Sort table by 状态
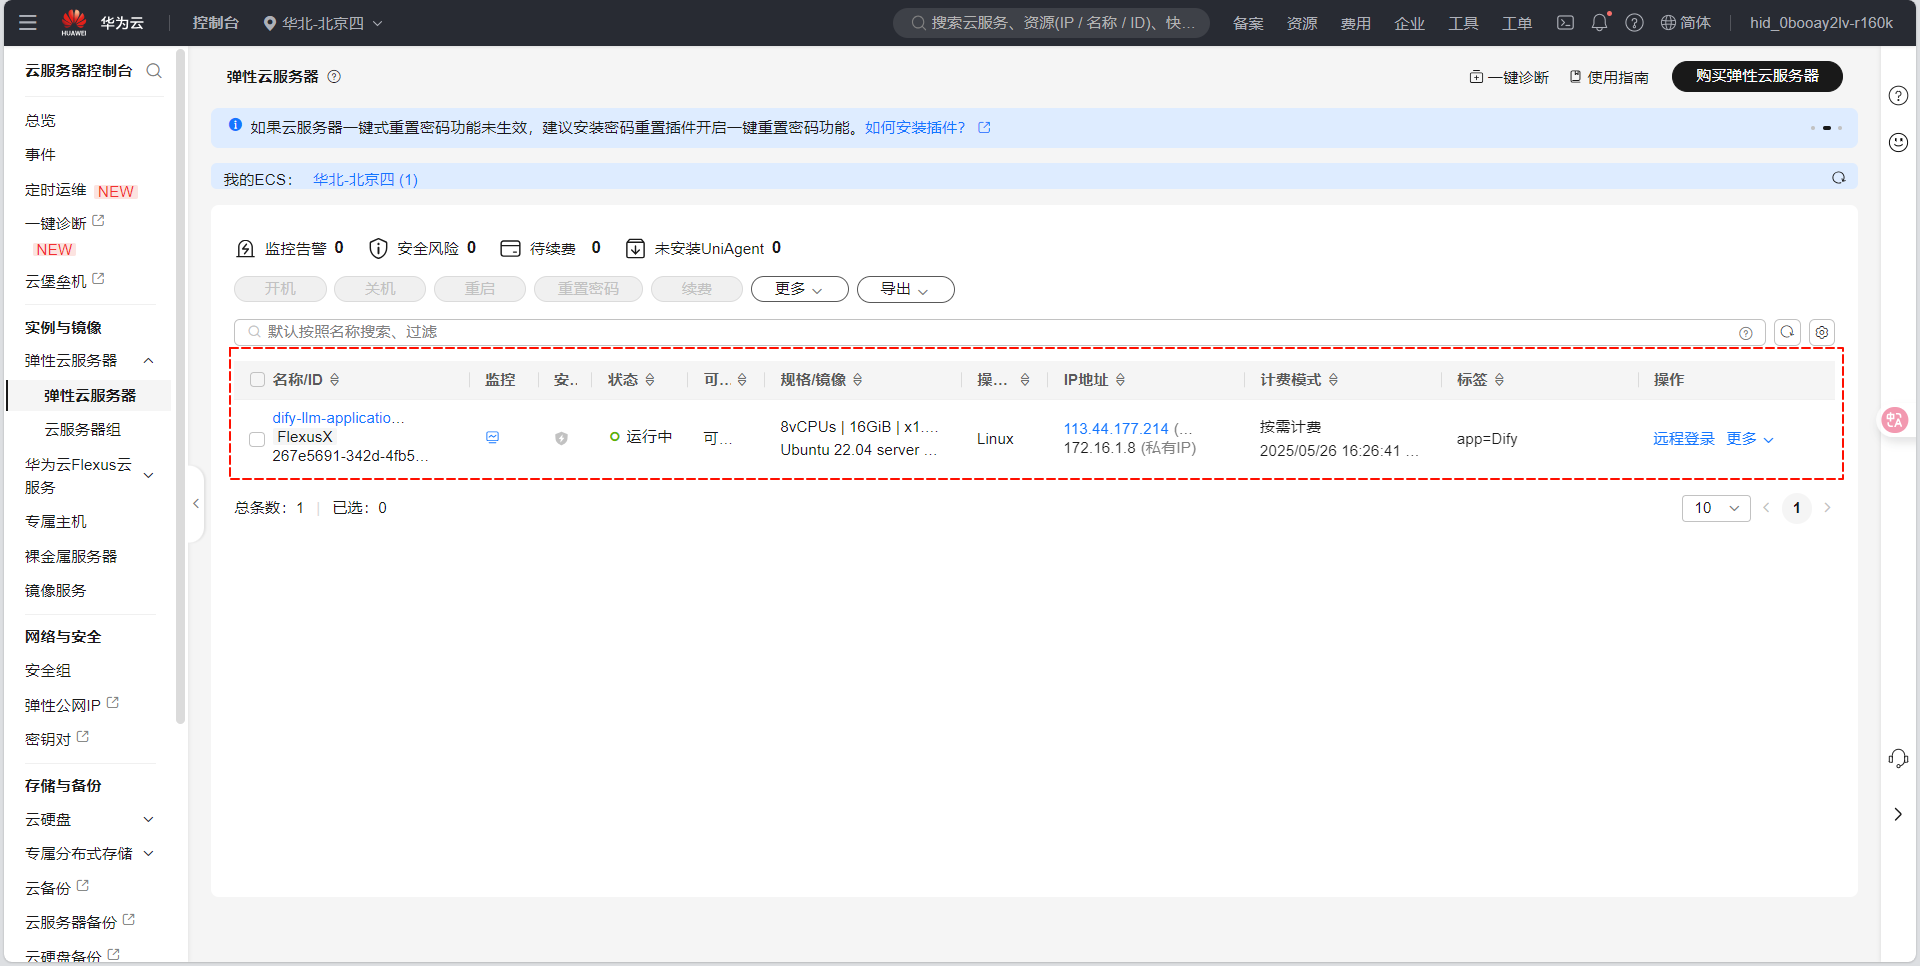 (x=650, y=380)
